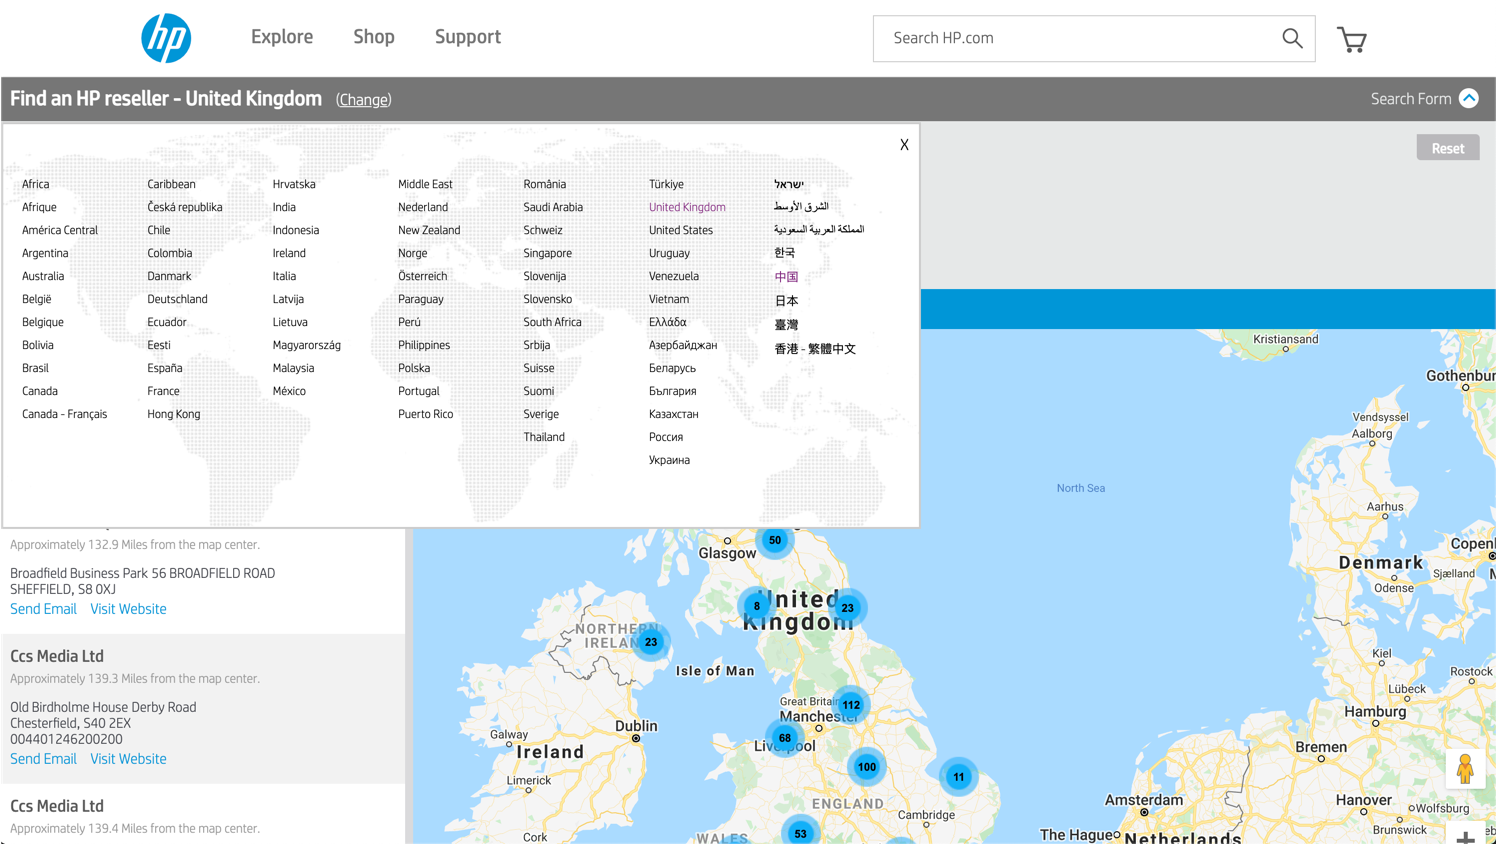The height and width of the screenshot is (844, 1496).
Task: Open the shopping cart
Action: [1352, 39]
